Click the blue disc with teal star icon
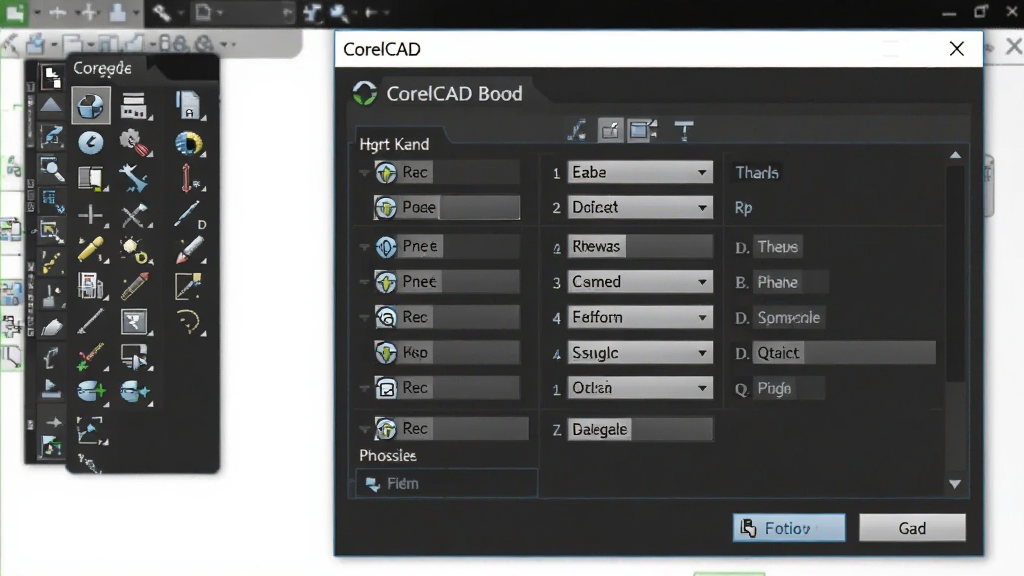This screenshot has width=1024, height=576. point(135,391)
